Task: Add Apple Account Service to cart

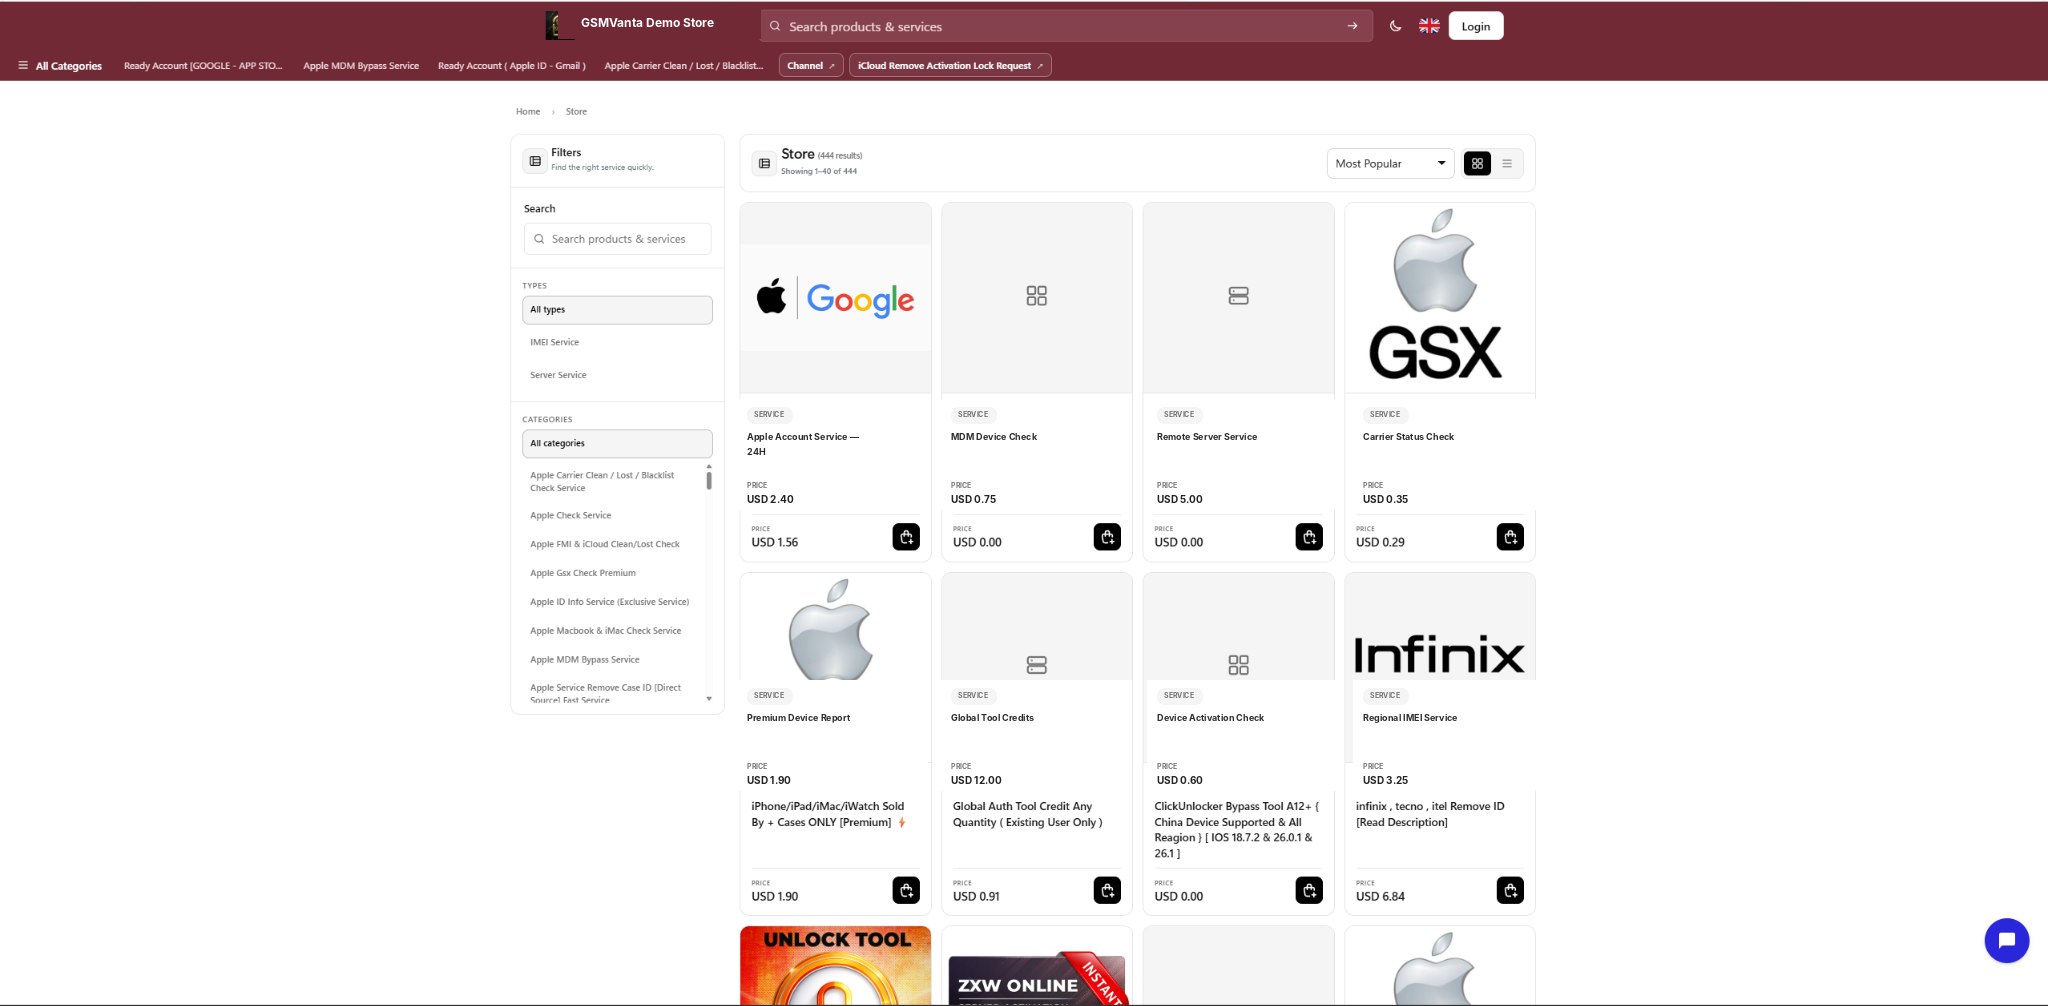Action: 906,537
